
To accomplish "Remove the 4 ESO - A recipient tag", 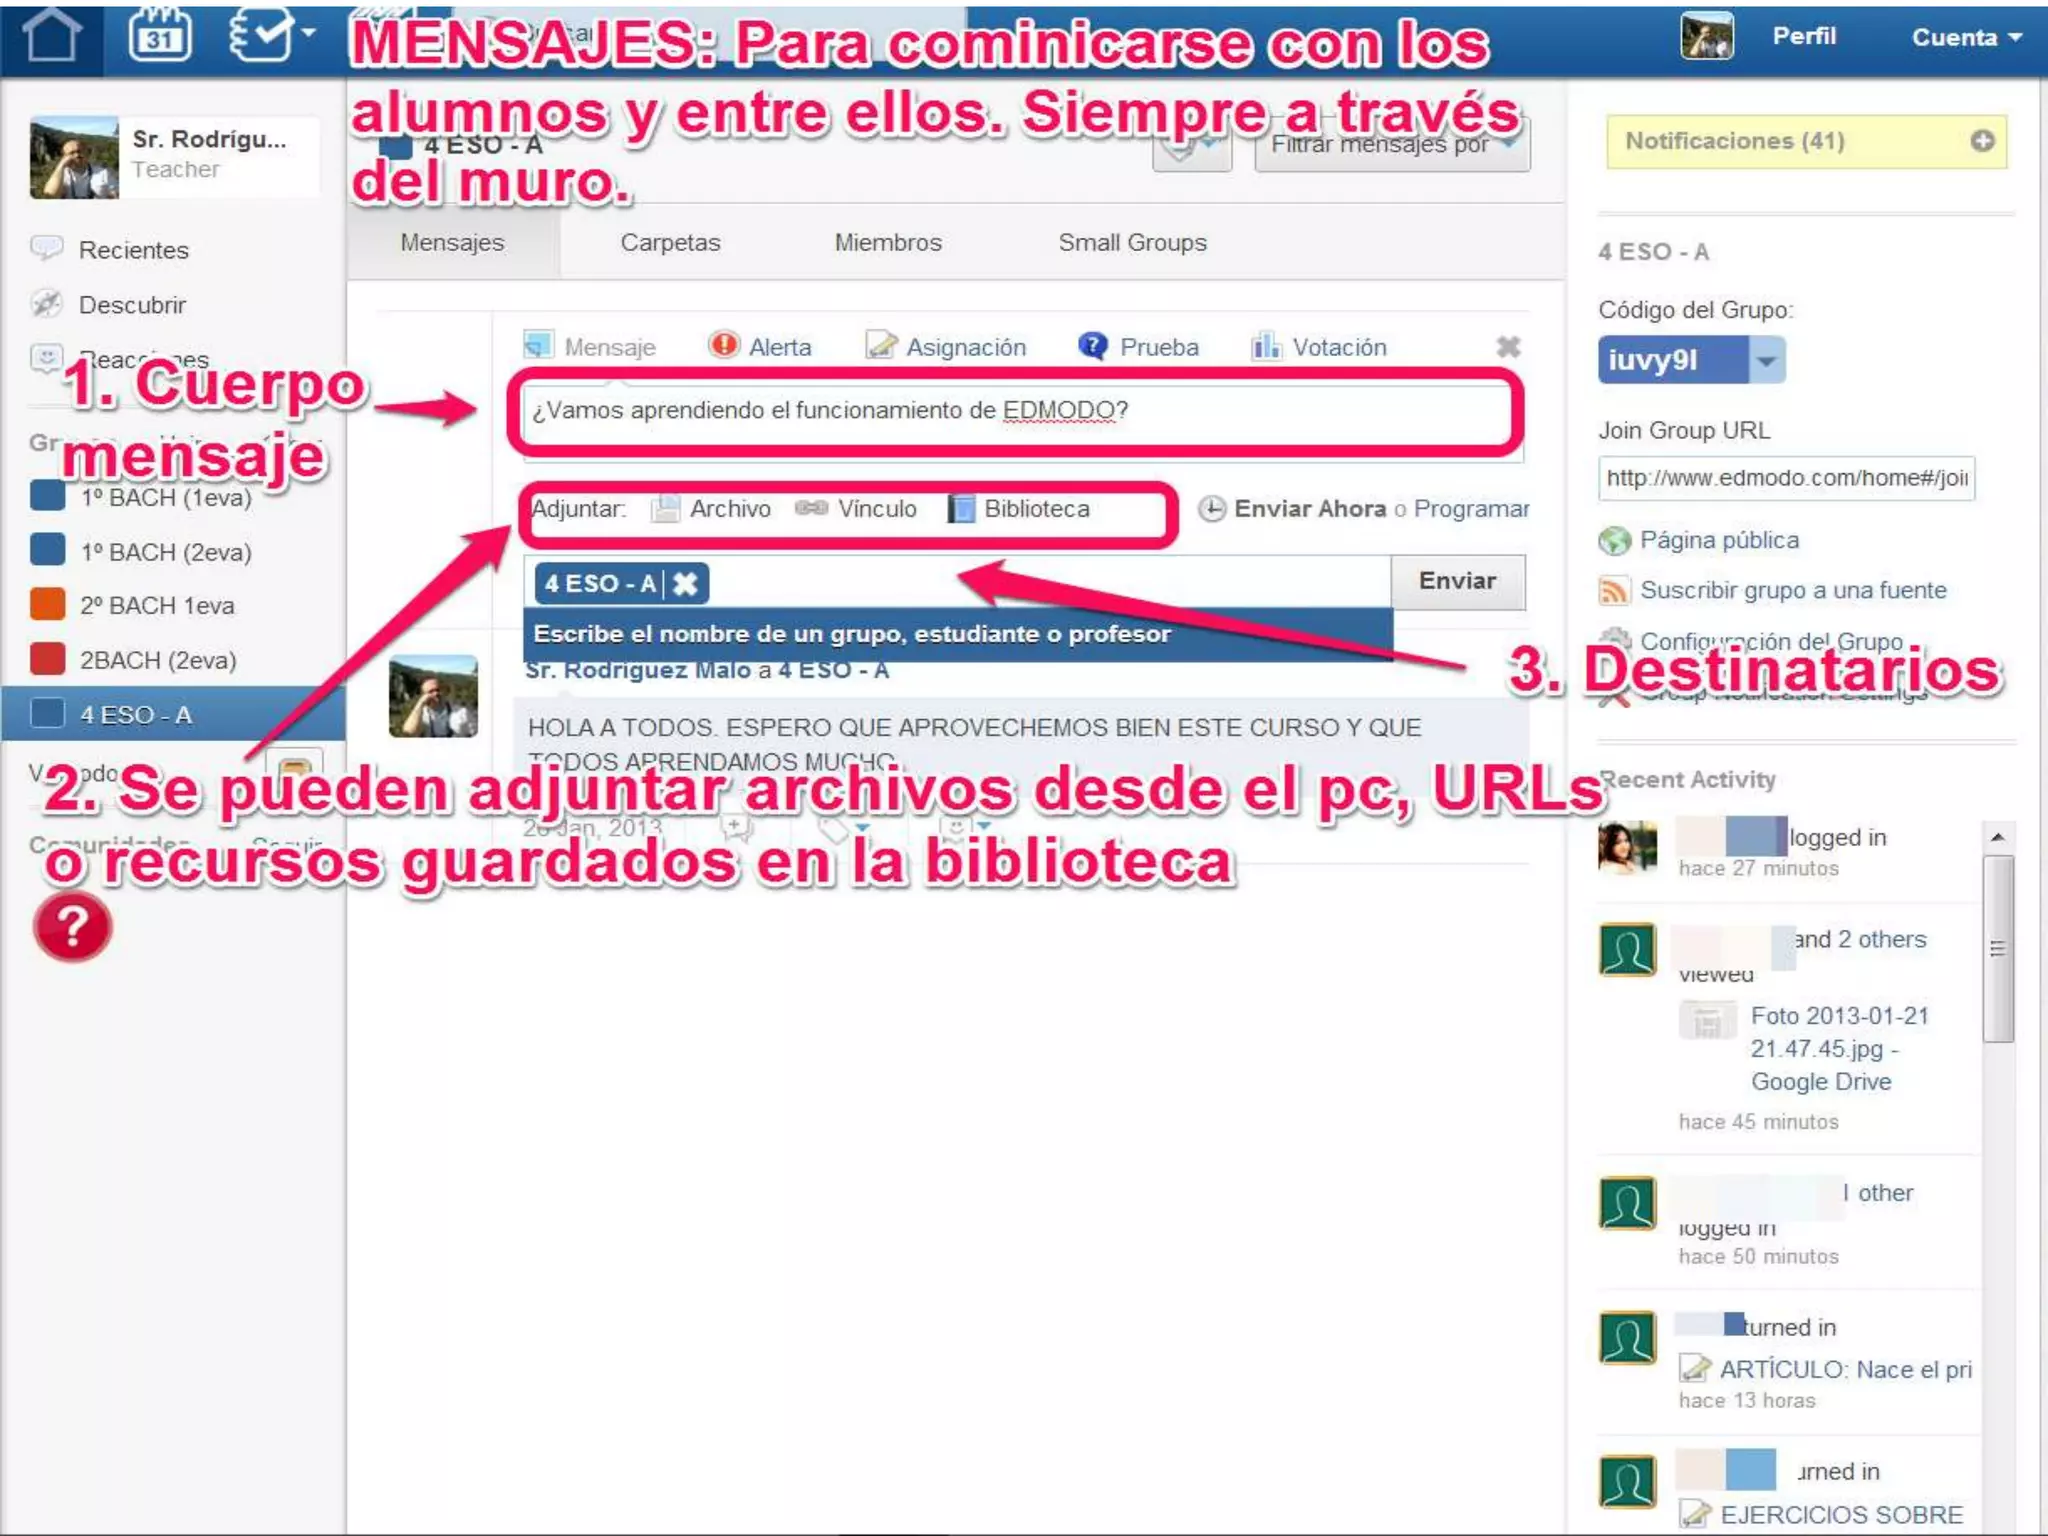I will (686, 584).
